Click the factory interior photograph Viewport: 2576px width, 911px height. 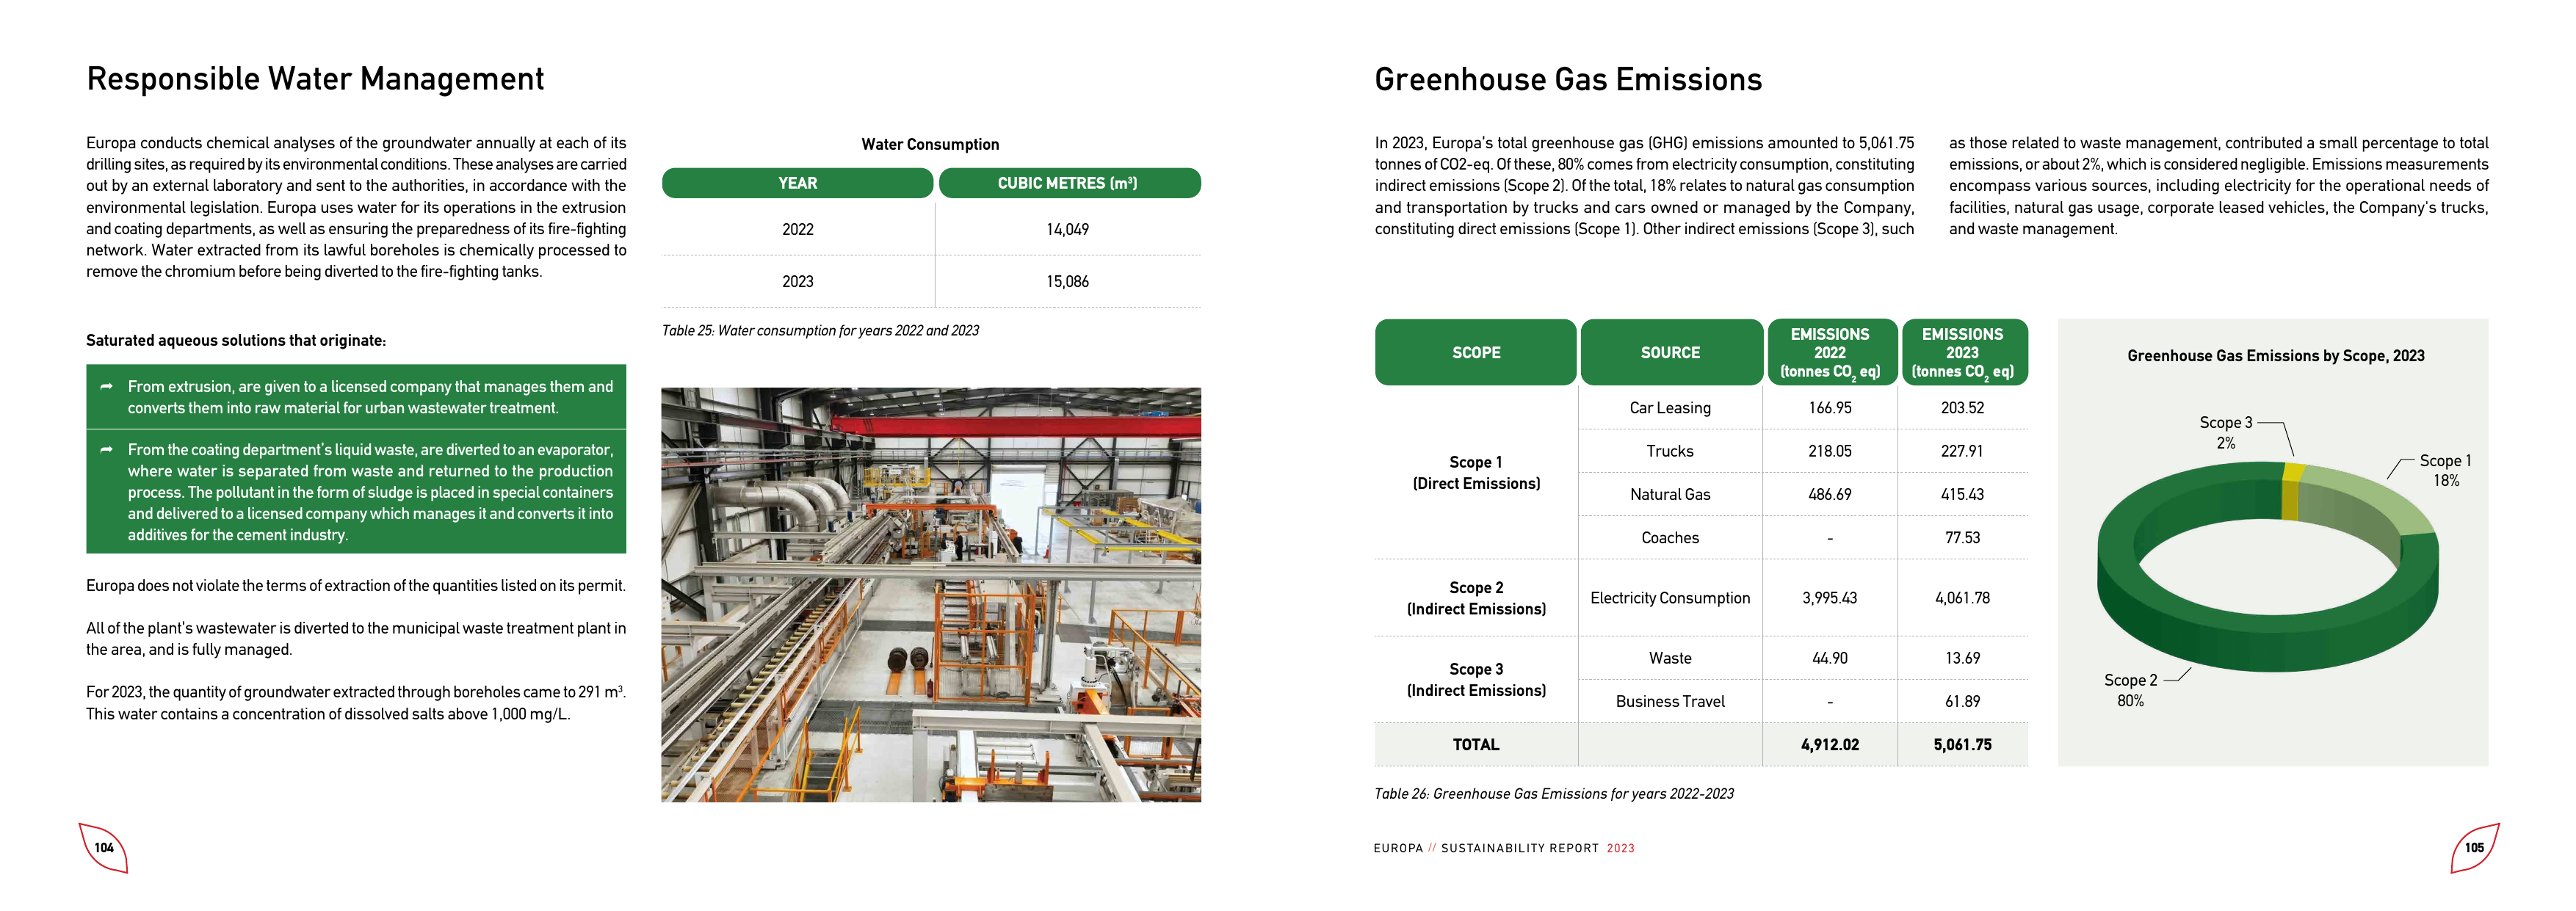point(931,594)
